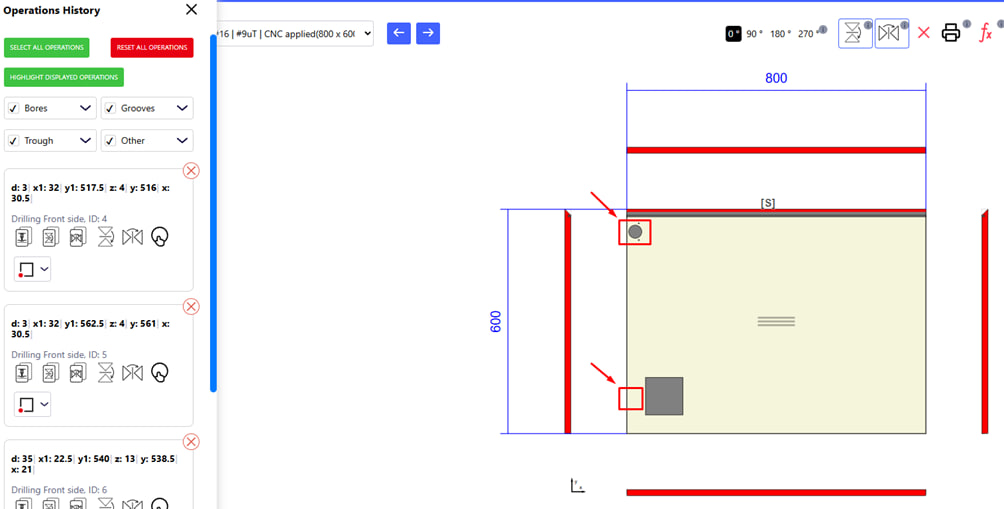Toggle the Grooves checkbox
This screenshot has width=1004, height=509.
tap(110, 108)
